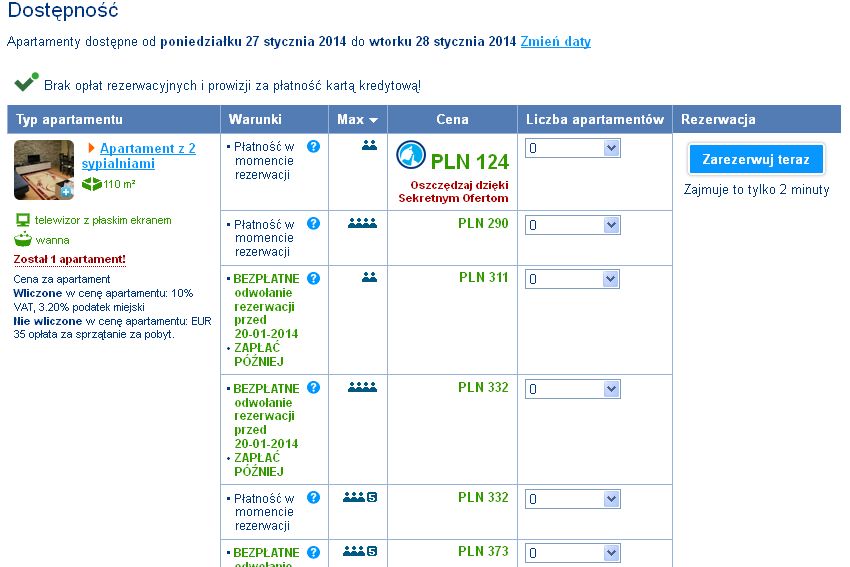Click the five-person max icon in the PLN 373 row
This screenshot has width=850, height=567.
(x=360, y=551)
